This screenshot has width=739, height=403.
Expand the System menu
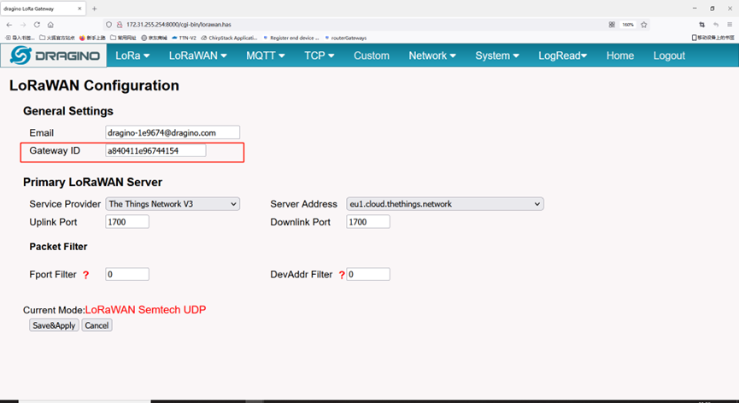click(x=497, y=56)
